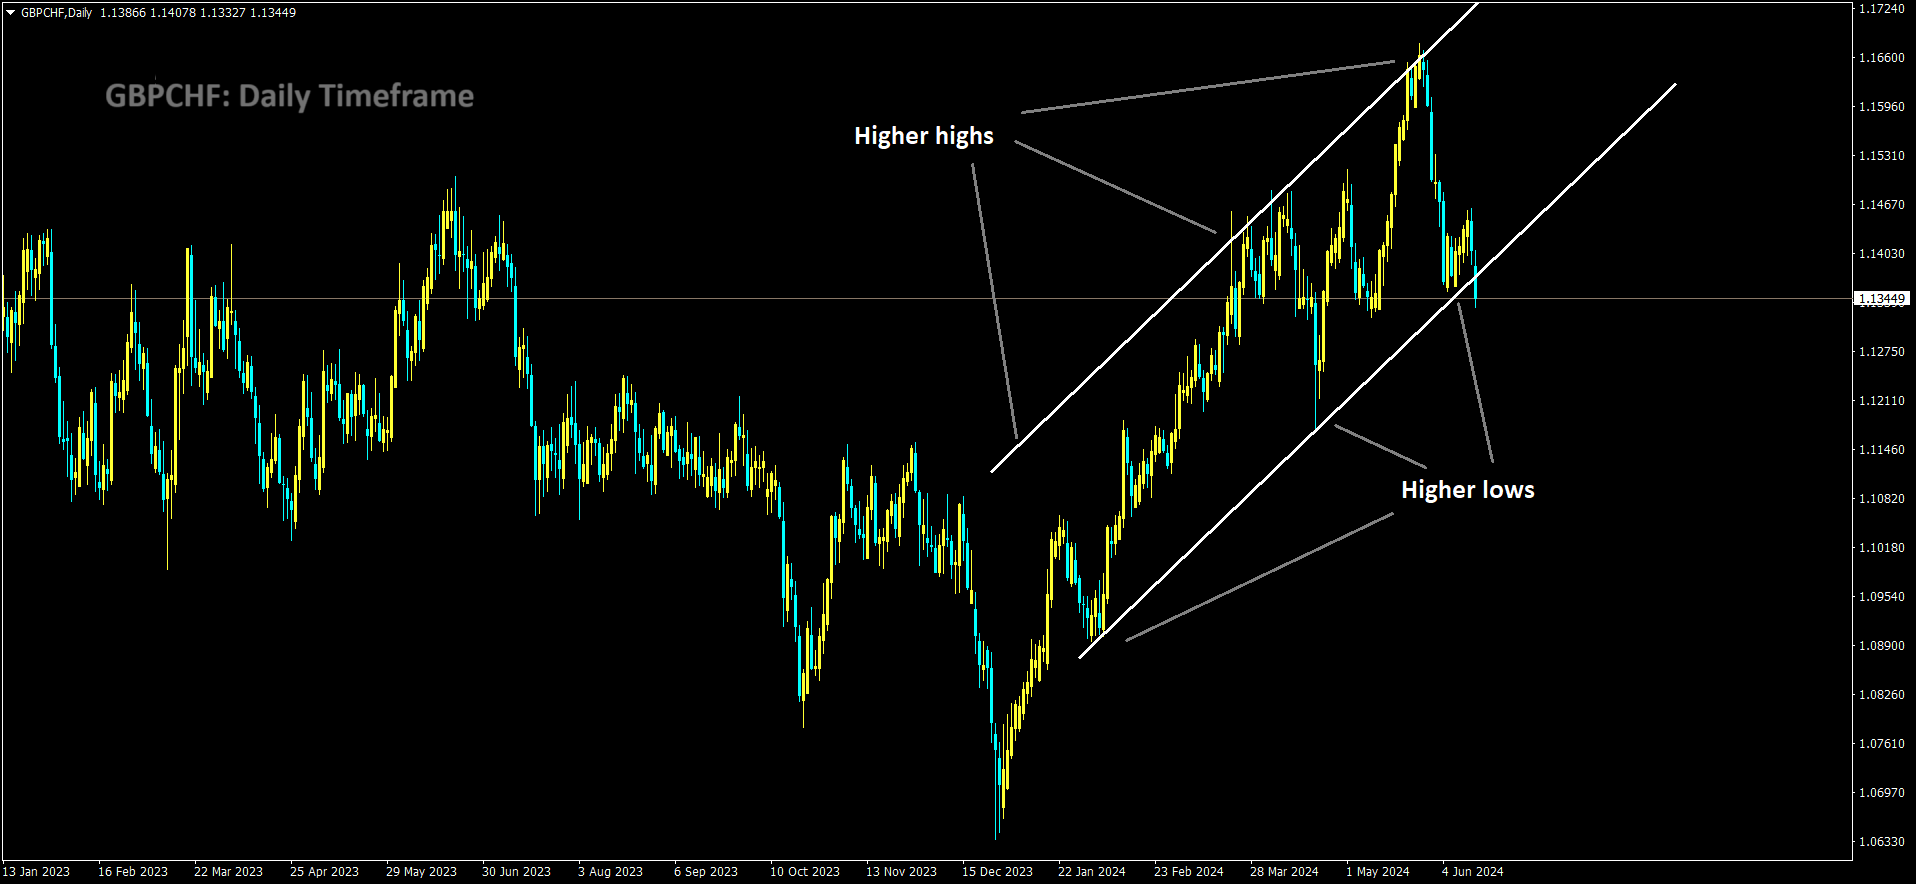Click price level 1.15960 on the price axis
The height and width of the screenshot is (884, 1916).
coord(1881,107)
